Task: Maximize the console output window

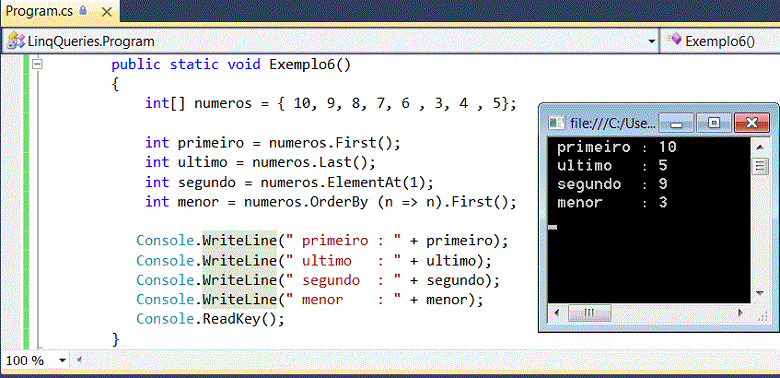Action: coord(713,122)
